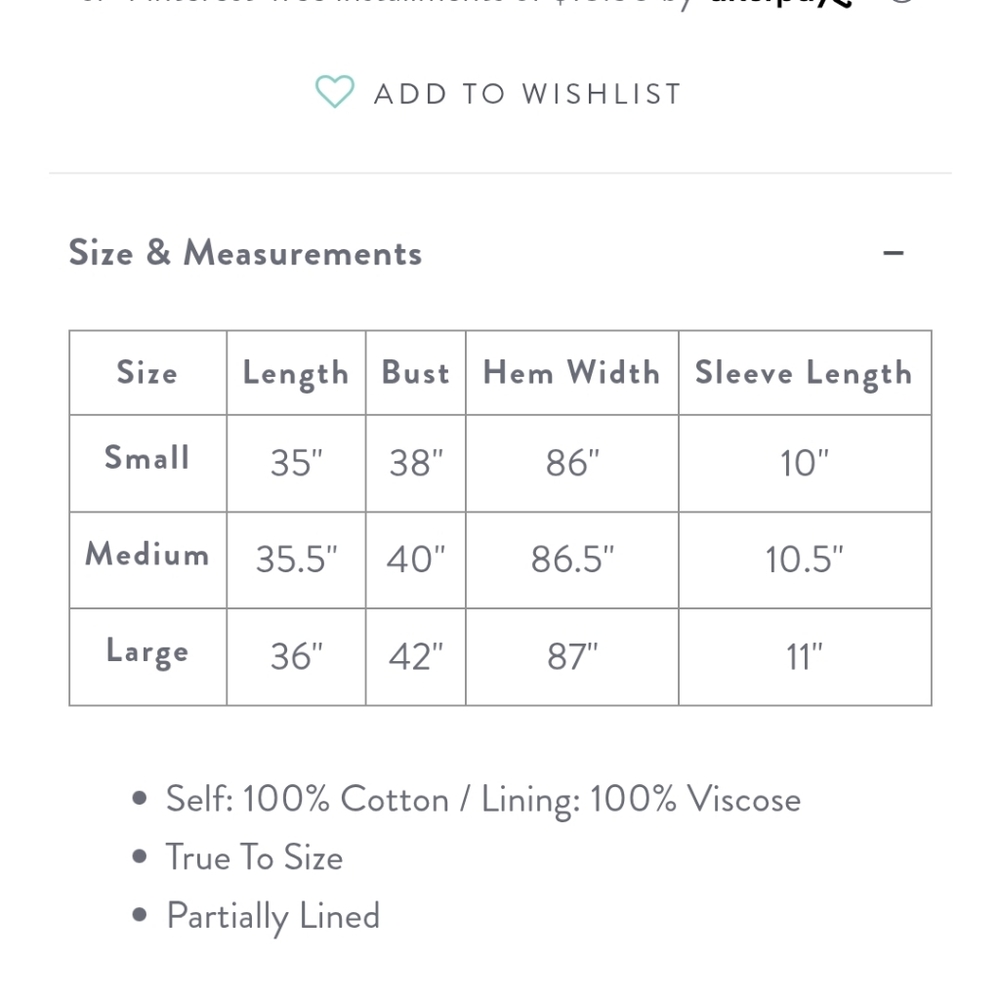Click the Size column header
The height and width of the screenshot is (1000, 1000).
pos(147,372)
